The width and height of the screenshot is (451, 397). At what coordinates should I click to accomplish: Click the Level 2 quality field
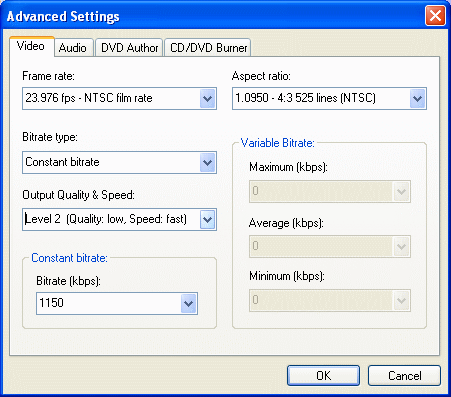[119, 220]
